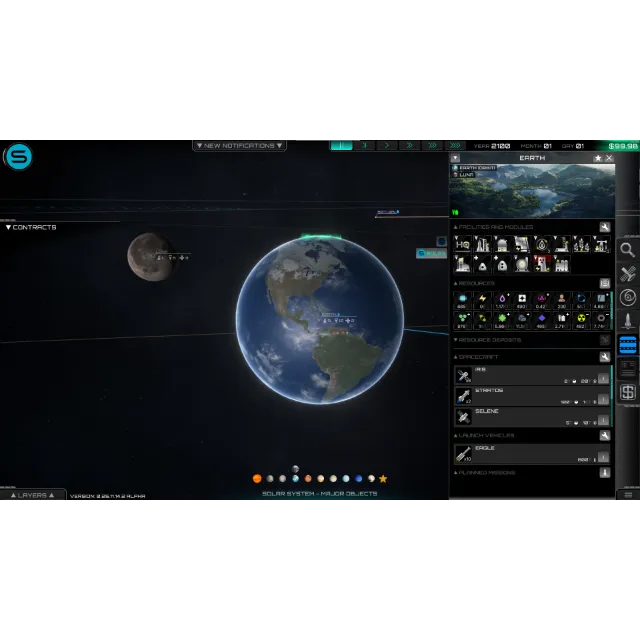Click info button on Selene row
Image resolution: width=640 pixels, height=640 pixels.
click(603, 420)
